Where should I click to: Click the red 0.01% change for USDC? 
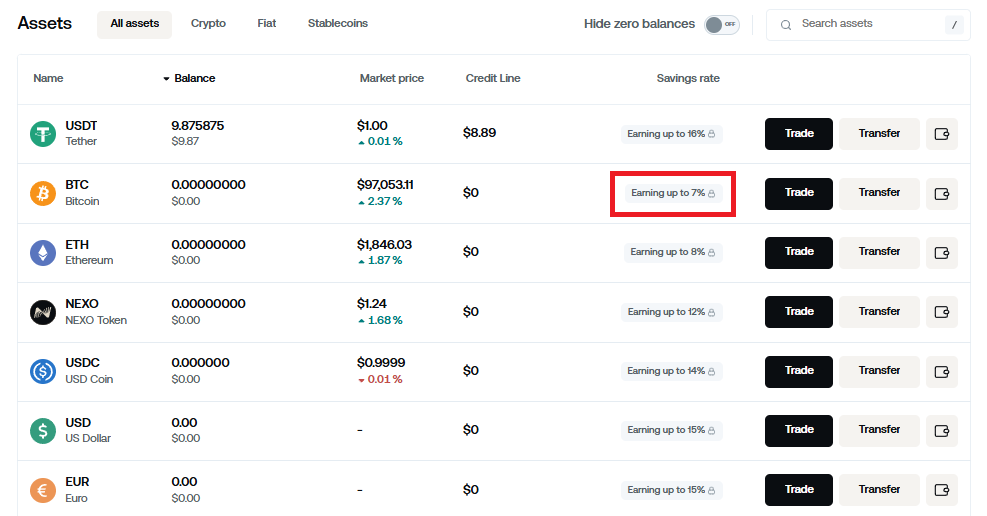pos(380,379)
